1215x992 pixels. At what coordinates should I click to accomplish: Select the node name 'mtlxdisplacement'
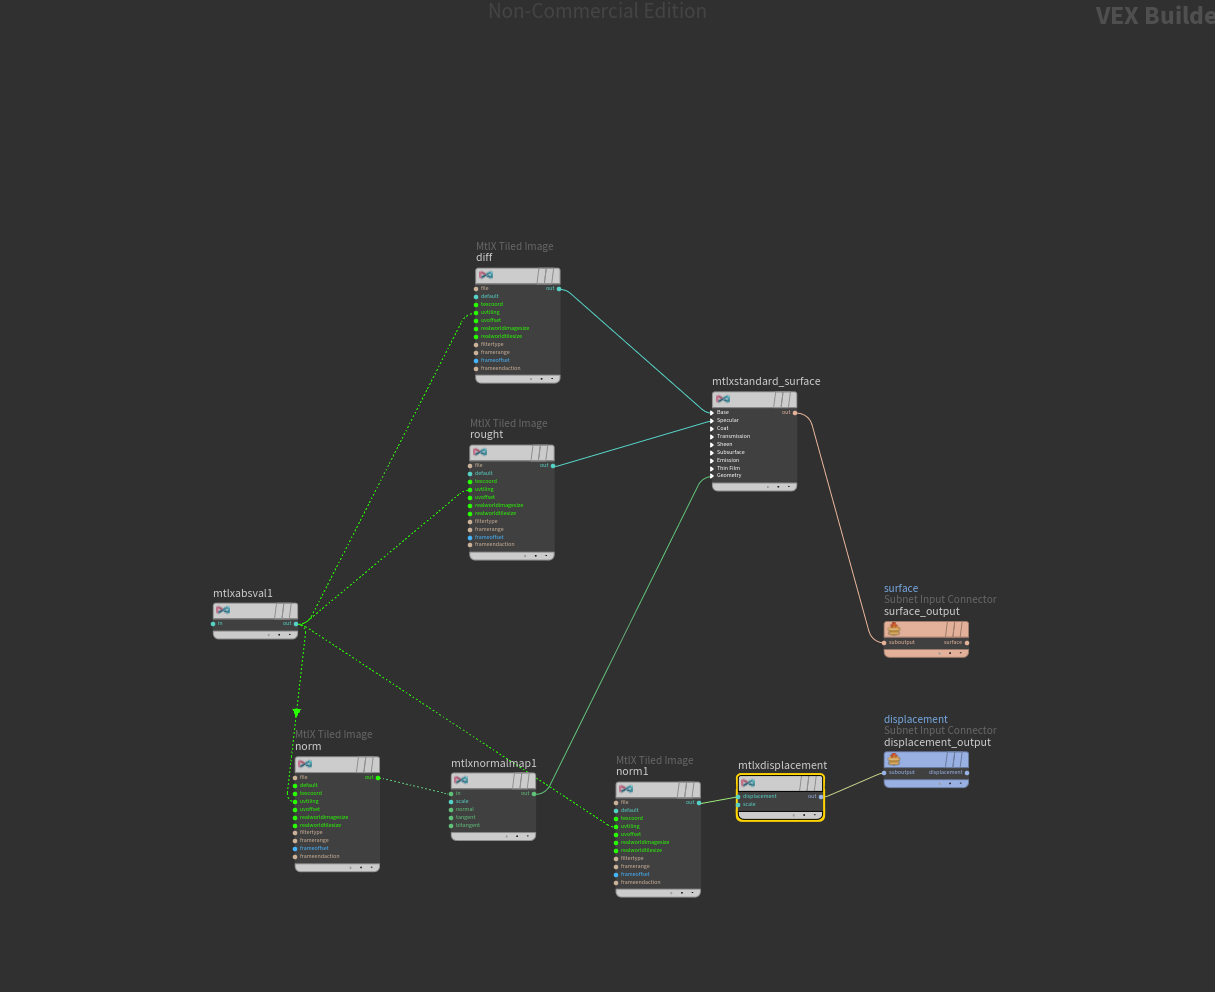(783, 766)
